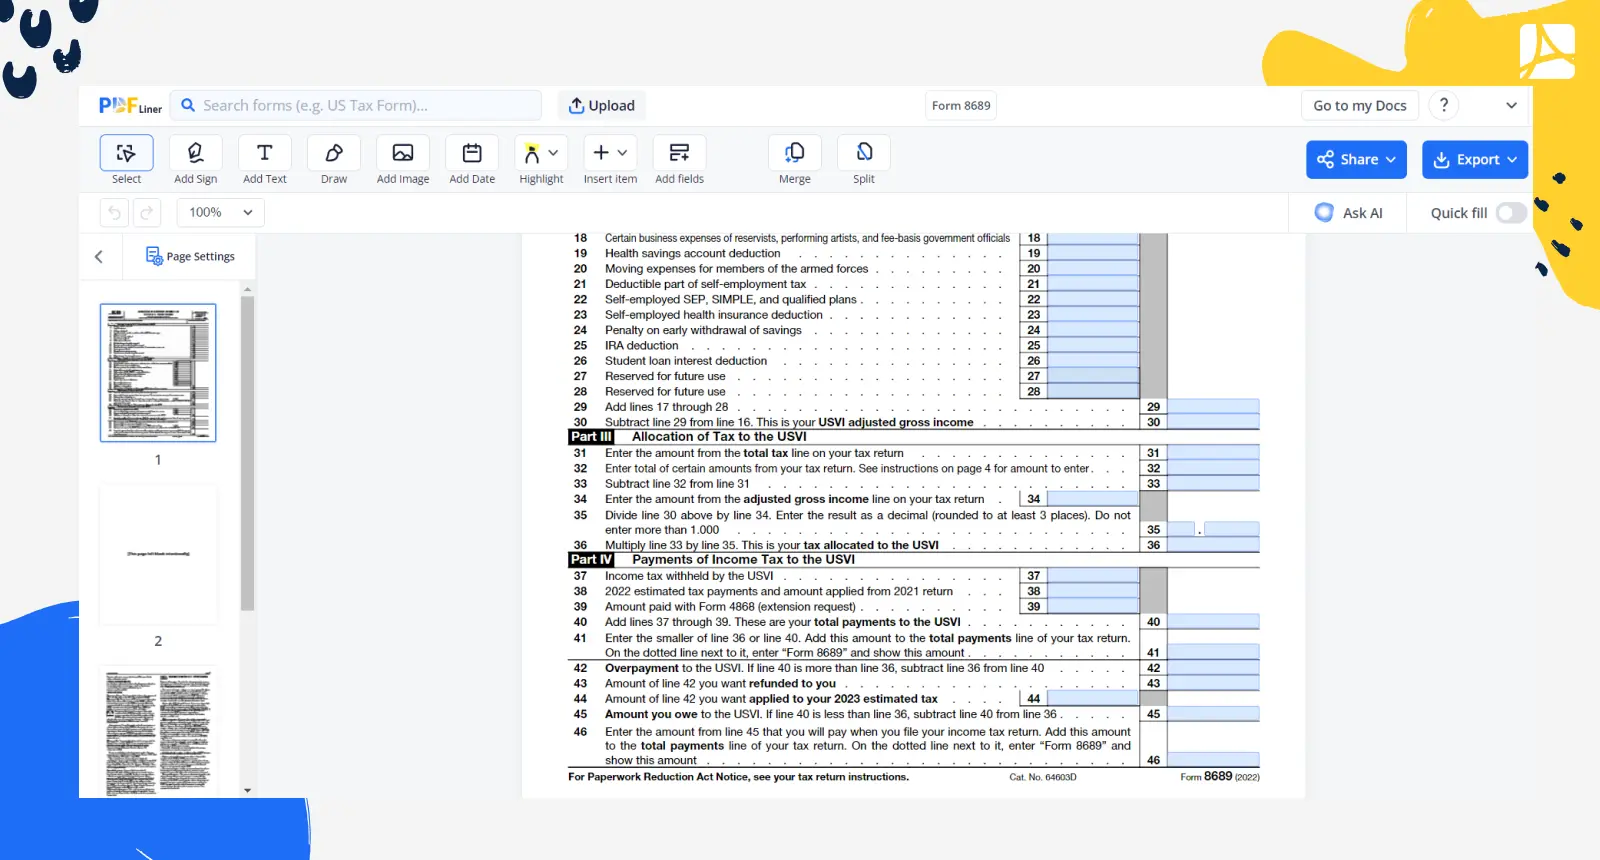The image size is (1600, 860).
Task: Click the Add Image icon
Action: pos(403,154)
